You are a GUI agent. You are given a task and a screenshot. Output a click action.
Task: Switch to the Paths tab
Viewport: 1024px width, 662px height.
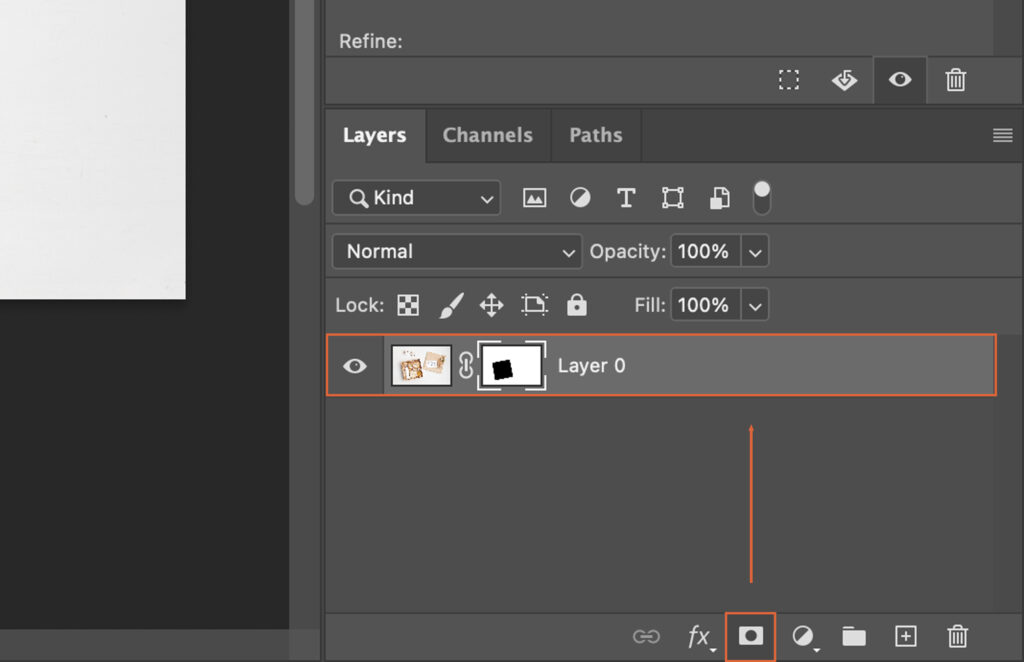(x=595, y=135)
